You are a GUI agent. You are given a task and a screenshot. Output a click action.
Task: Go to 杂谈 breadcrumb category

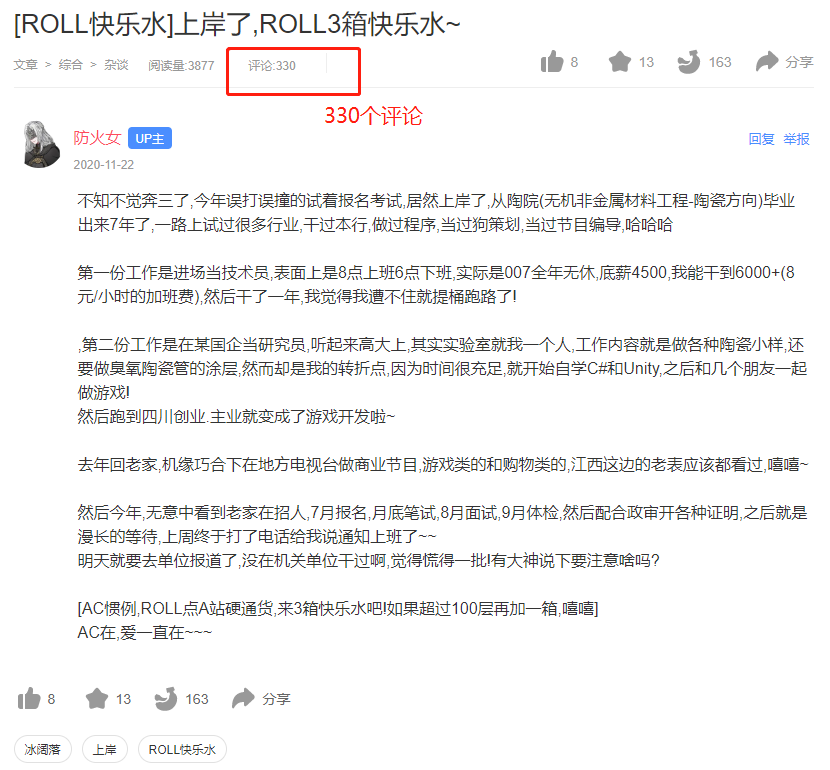coord(116,65)
